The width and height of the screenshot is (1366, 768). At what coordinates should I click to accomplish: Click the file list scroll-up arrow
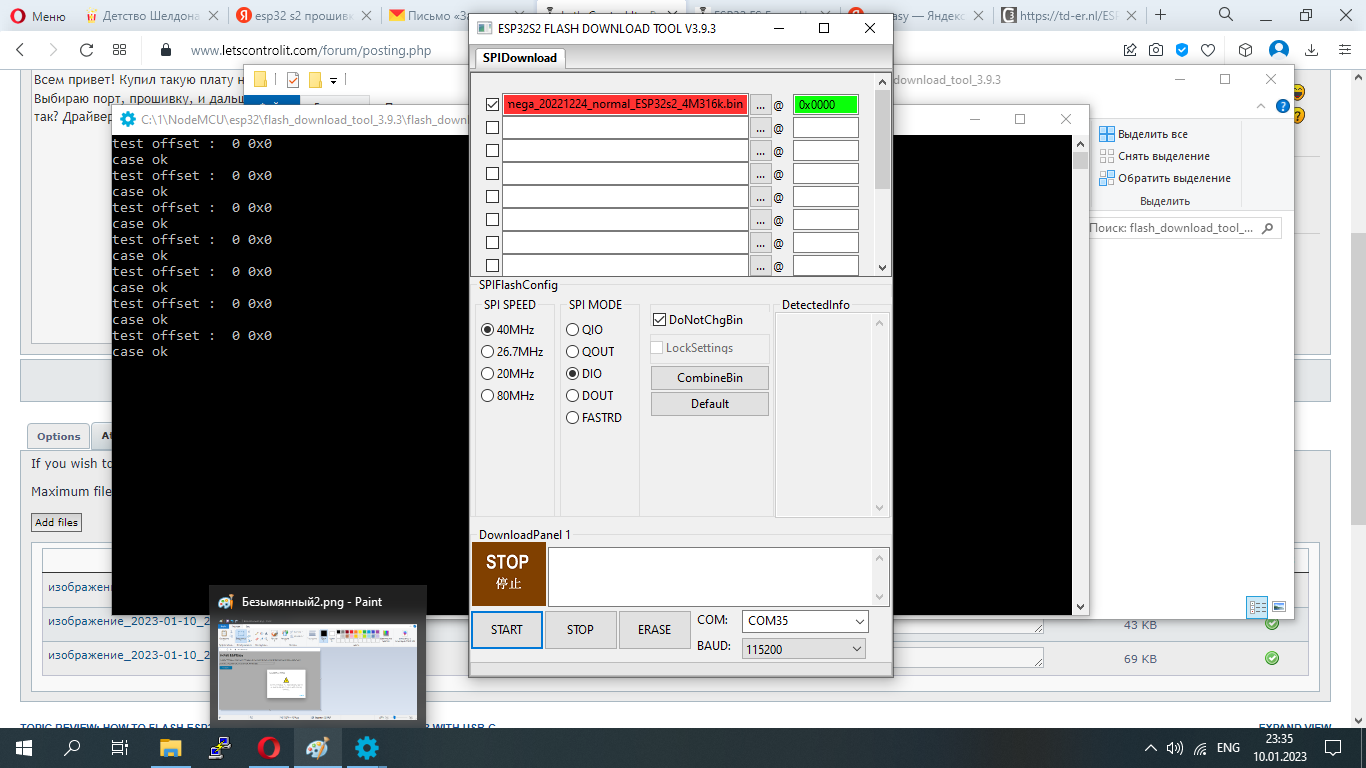coord(882,82)
